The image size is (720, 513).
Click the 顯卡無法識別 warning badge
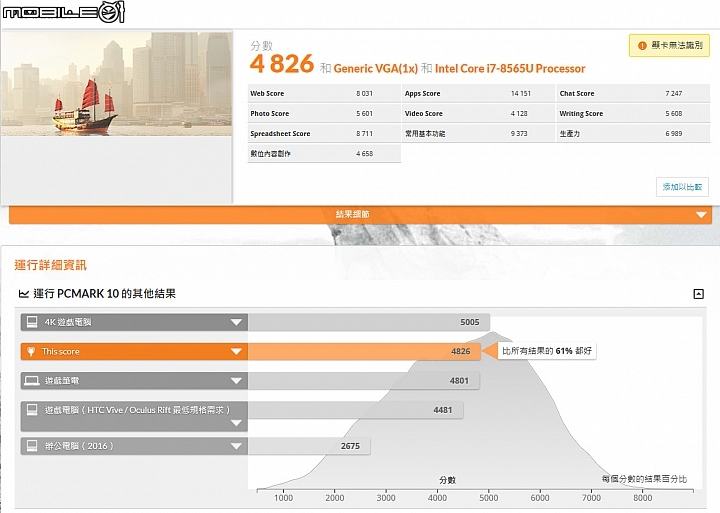669,45
